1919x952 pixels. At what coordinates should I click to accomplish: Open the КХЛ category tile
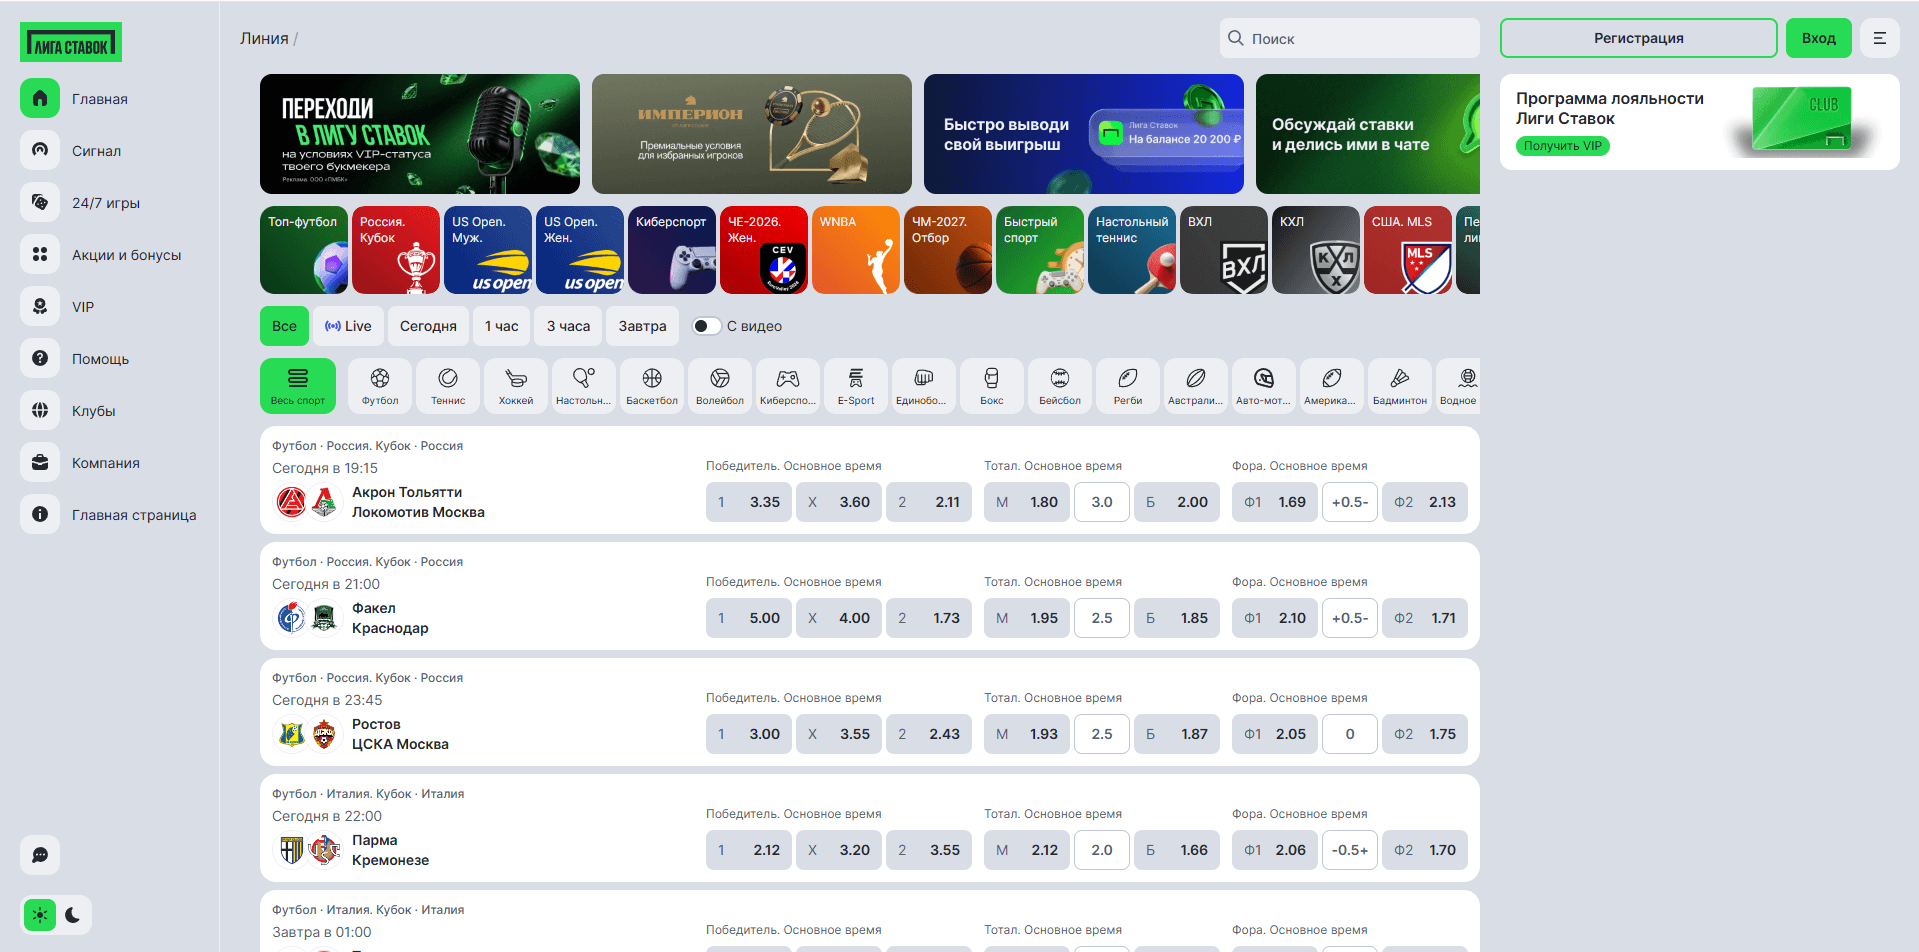tap(1316, 250)
